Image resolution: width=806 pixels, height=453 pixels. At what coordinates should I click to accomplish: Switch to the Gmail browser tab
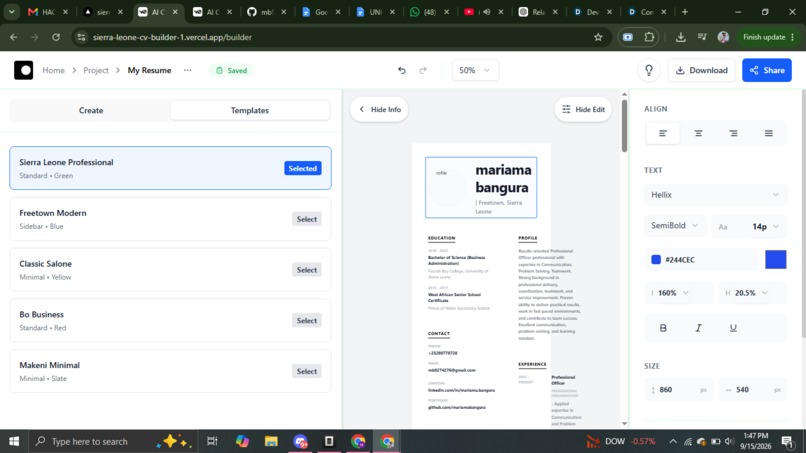47,12
